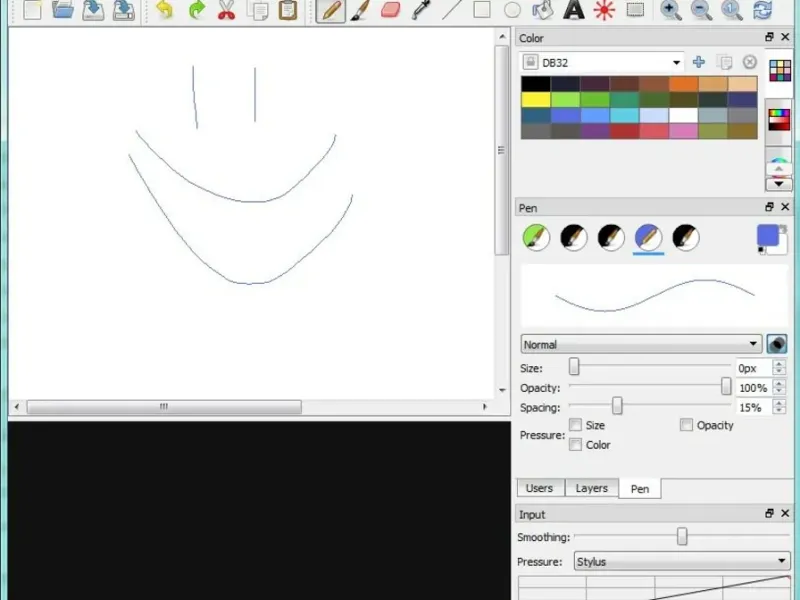Select the green brush preset slot

pos(536,237)
